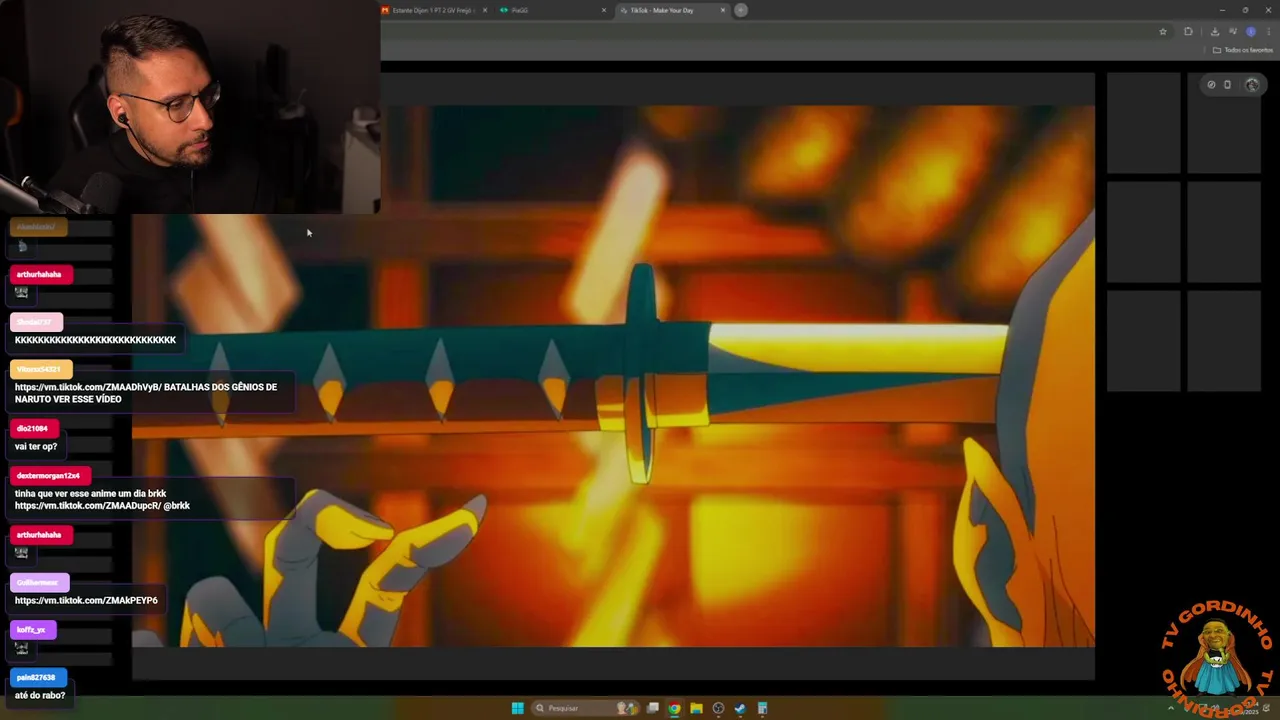Close the TikTok - Make Your Day tab
This screenshot has height=720, width=1280.
(x=723, y=10)
